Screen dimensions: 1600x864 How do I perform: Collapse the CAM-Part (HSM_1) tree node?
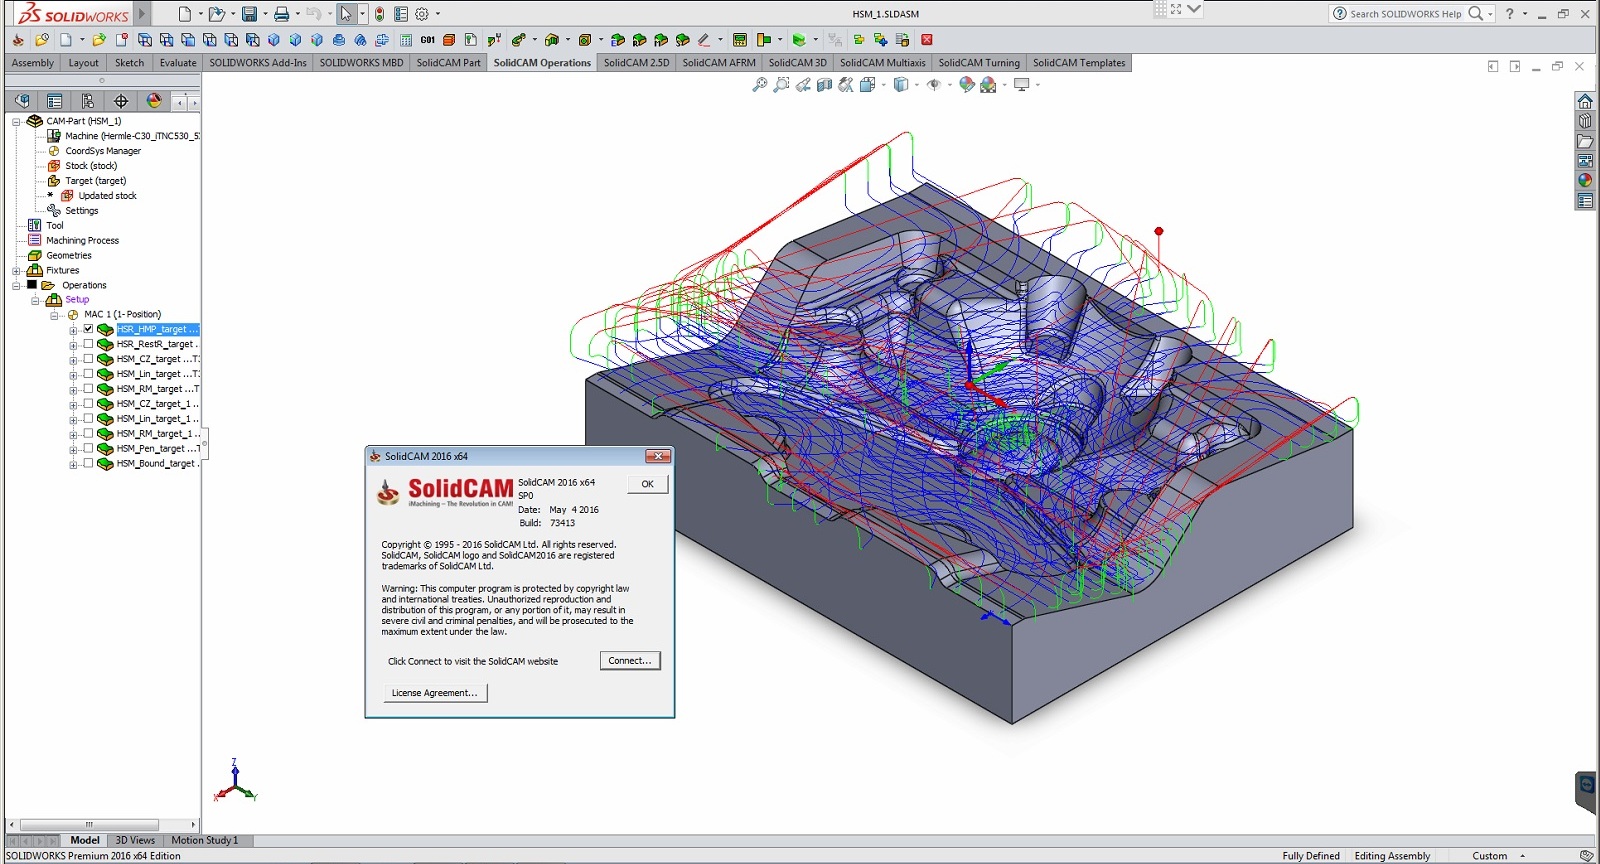coord(16,121)
